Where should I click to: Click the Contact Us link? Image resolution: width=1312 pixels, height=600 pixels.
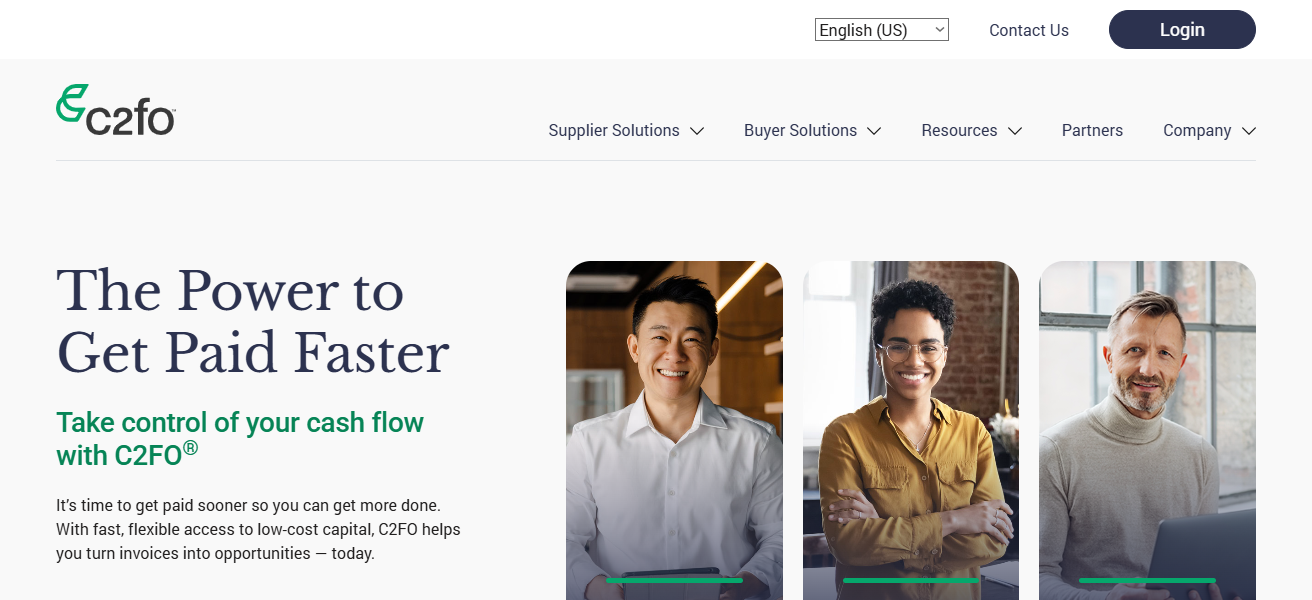[1029, 30]
